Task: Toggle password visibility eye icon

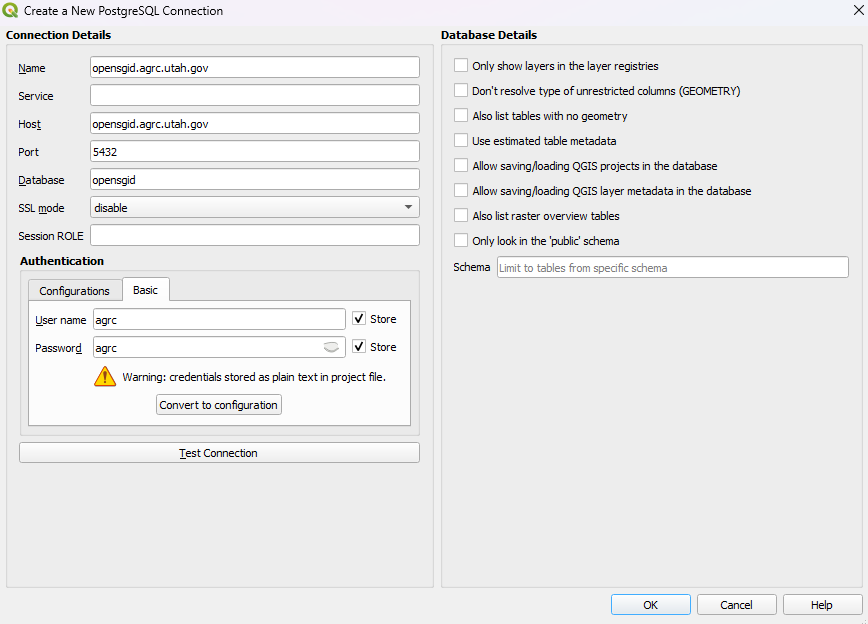Action: (x=331, y=348)
